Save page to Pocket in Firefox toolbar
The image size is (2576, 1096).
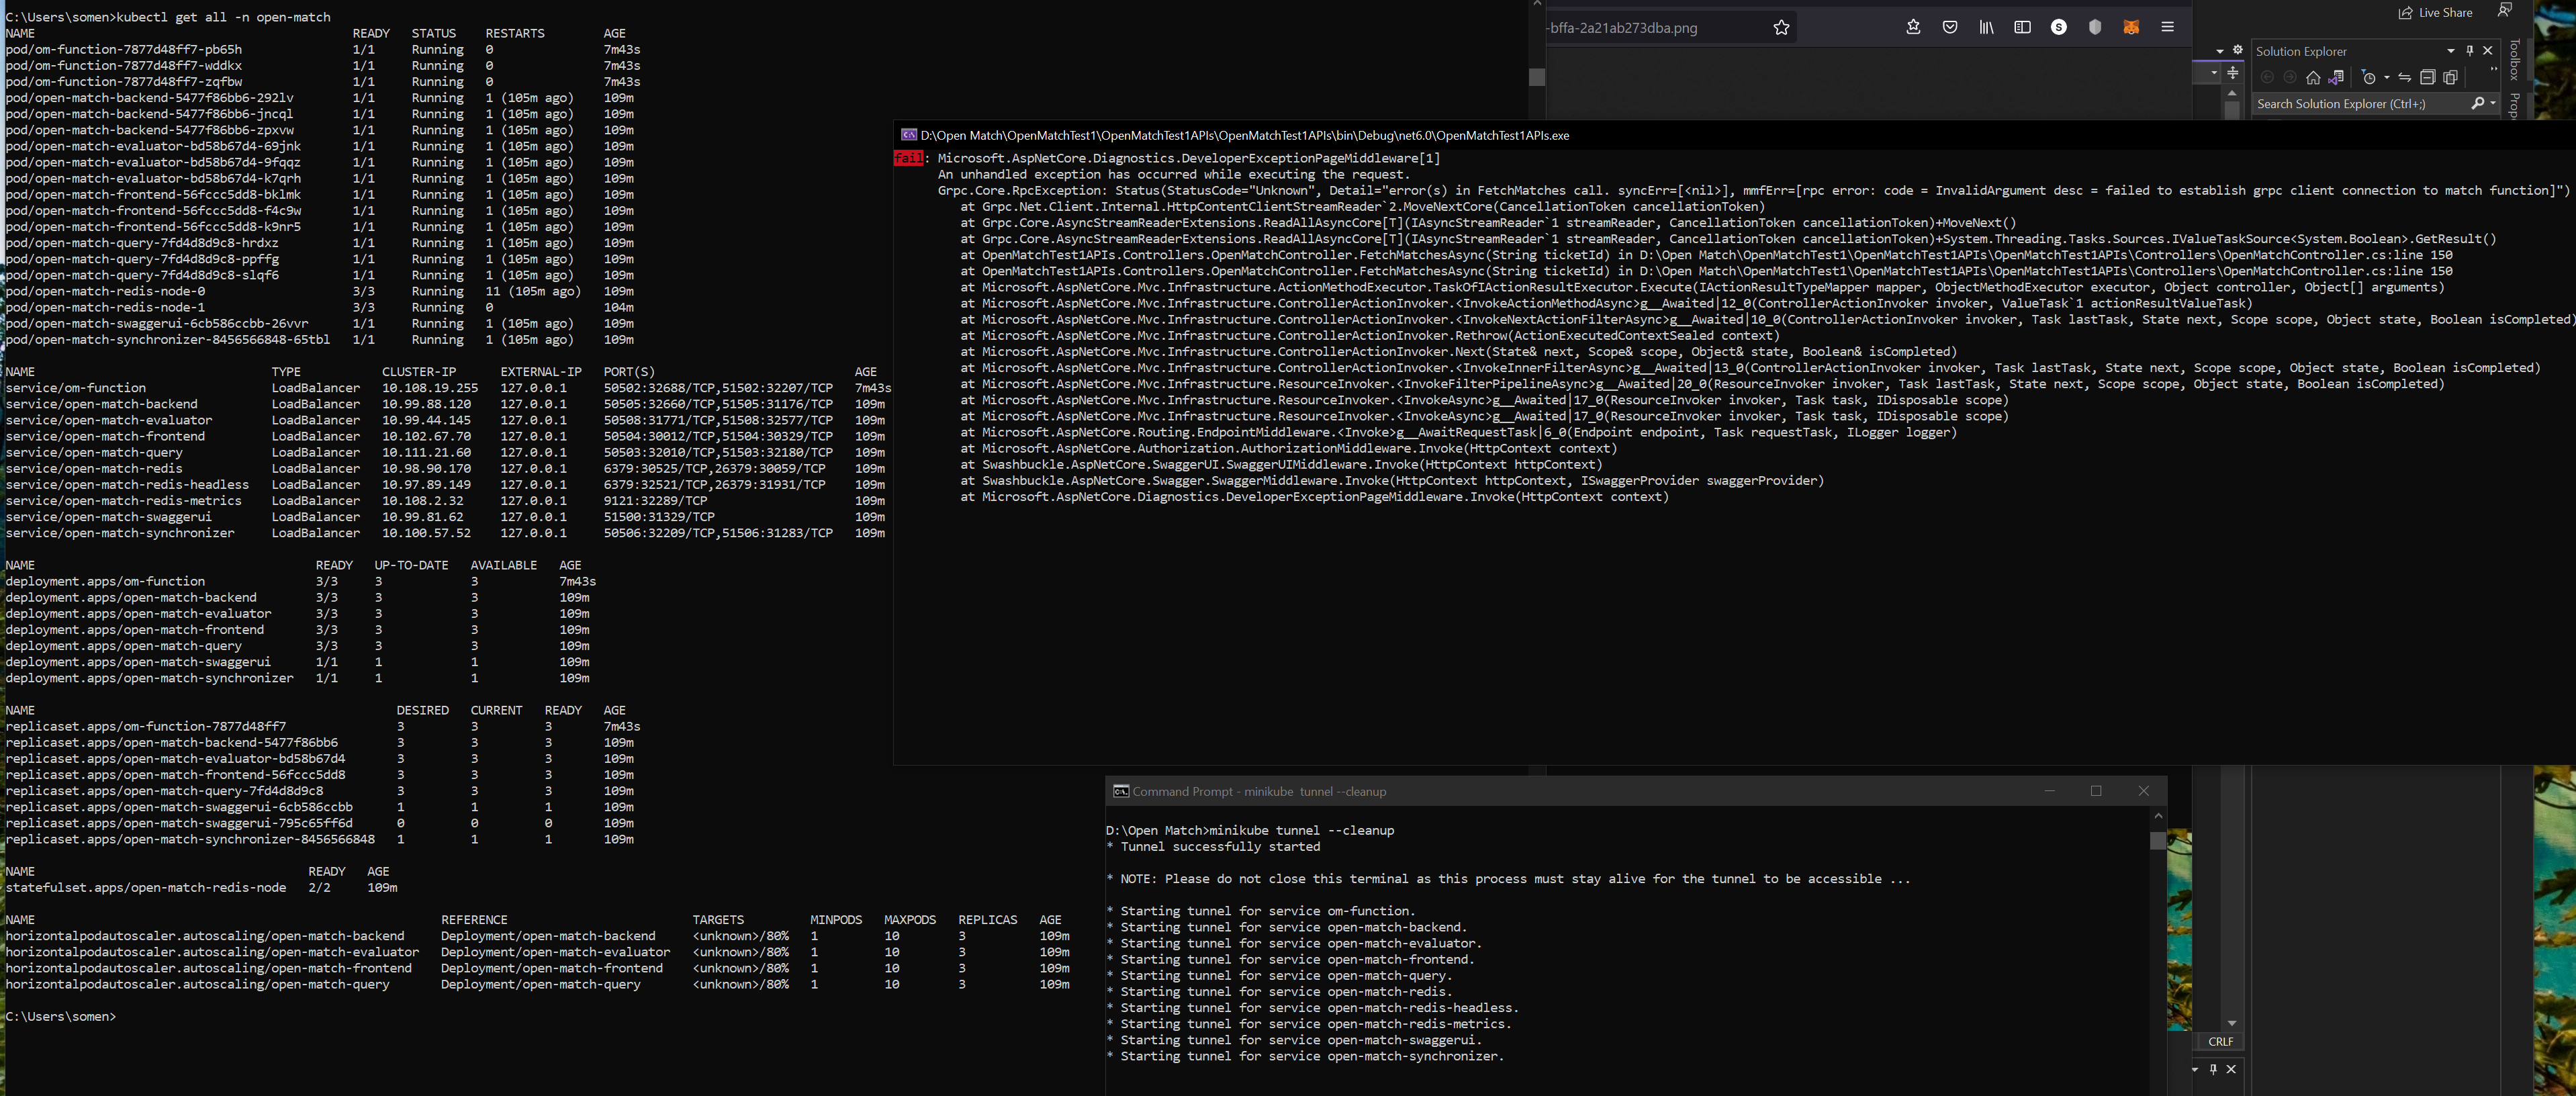pos(1950,27)
